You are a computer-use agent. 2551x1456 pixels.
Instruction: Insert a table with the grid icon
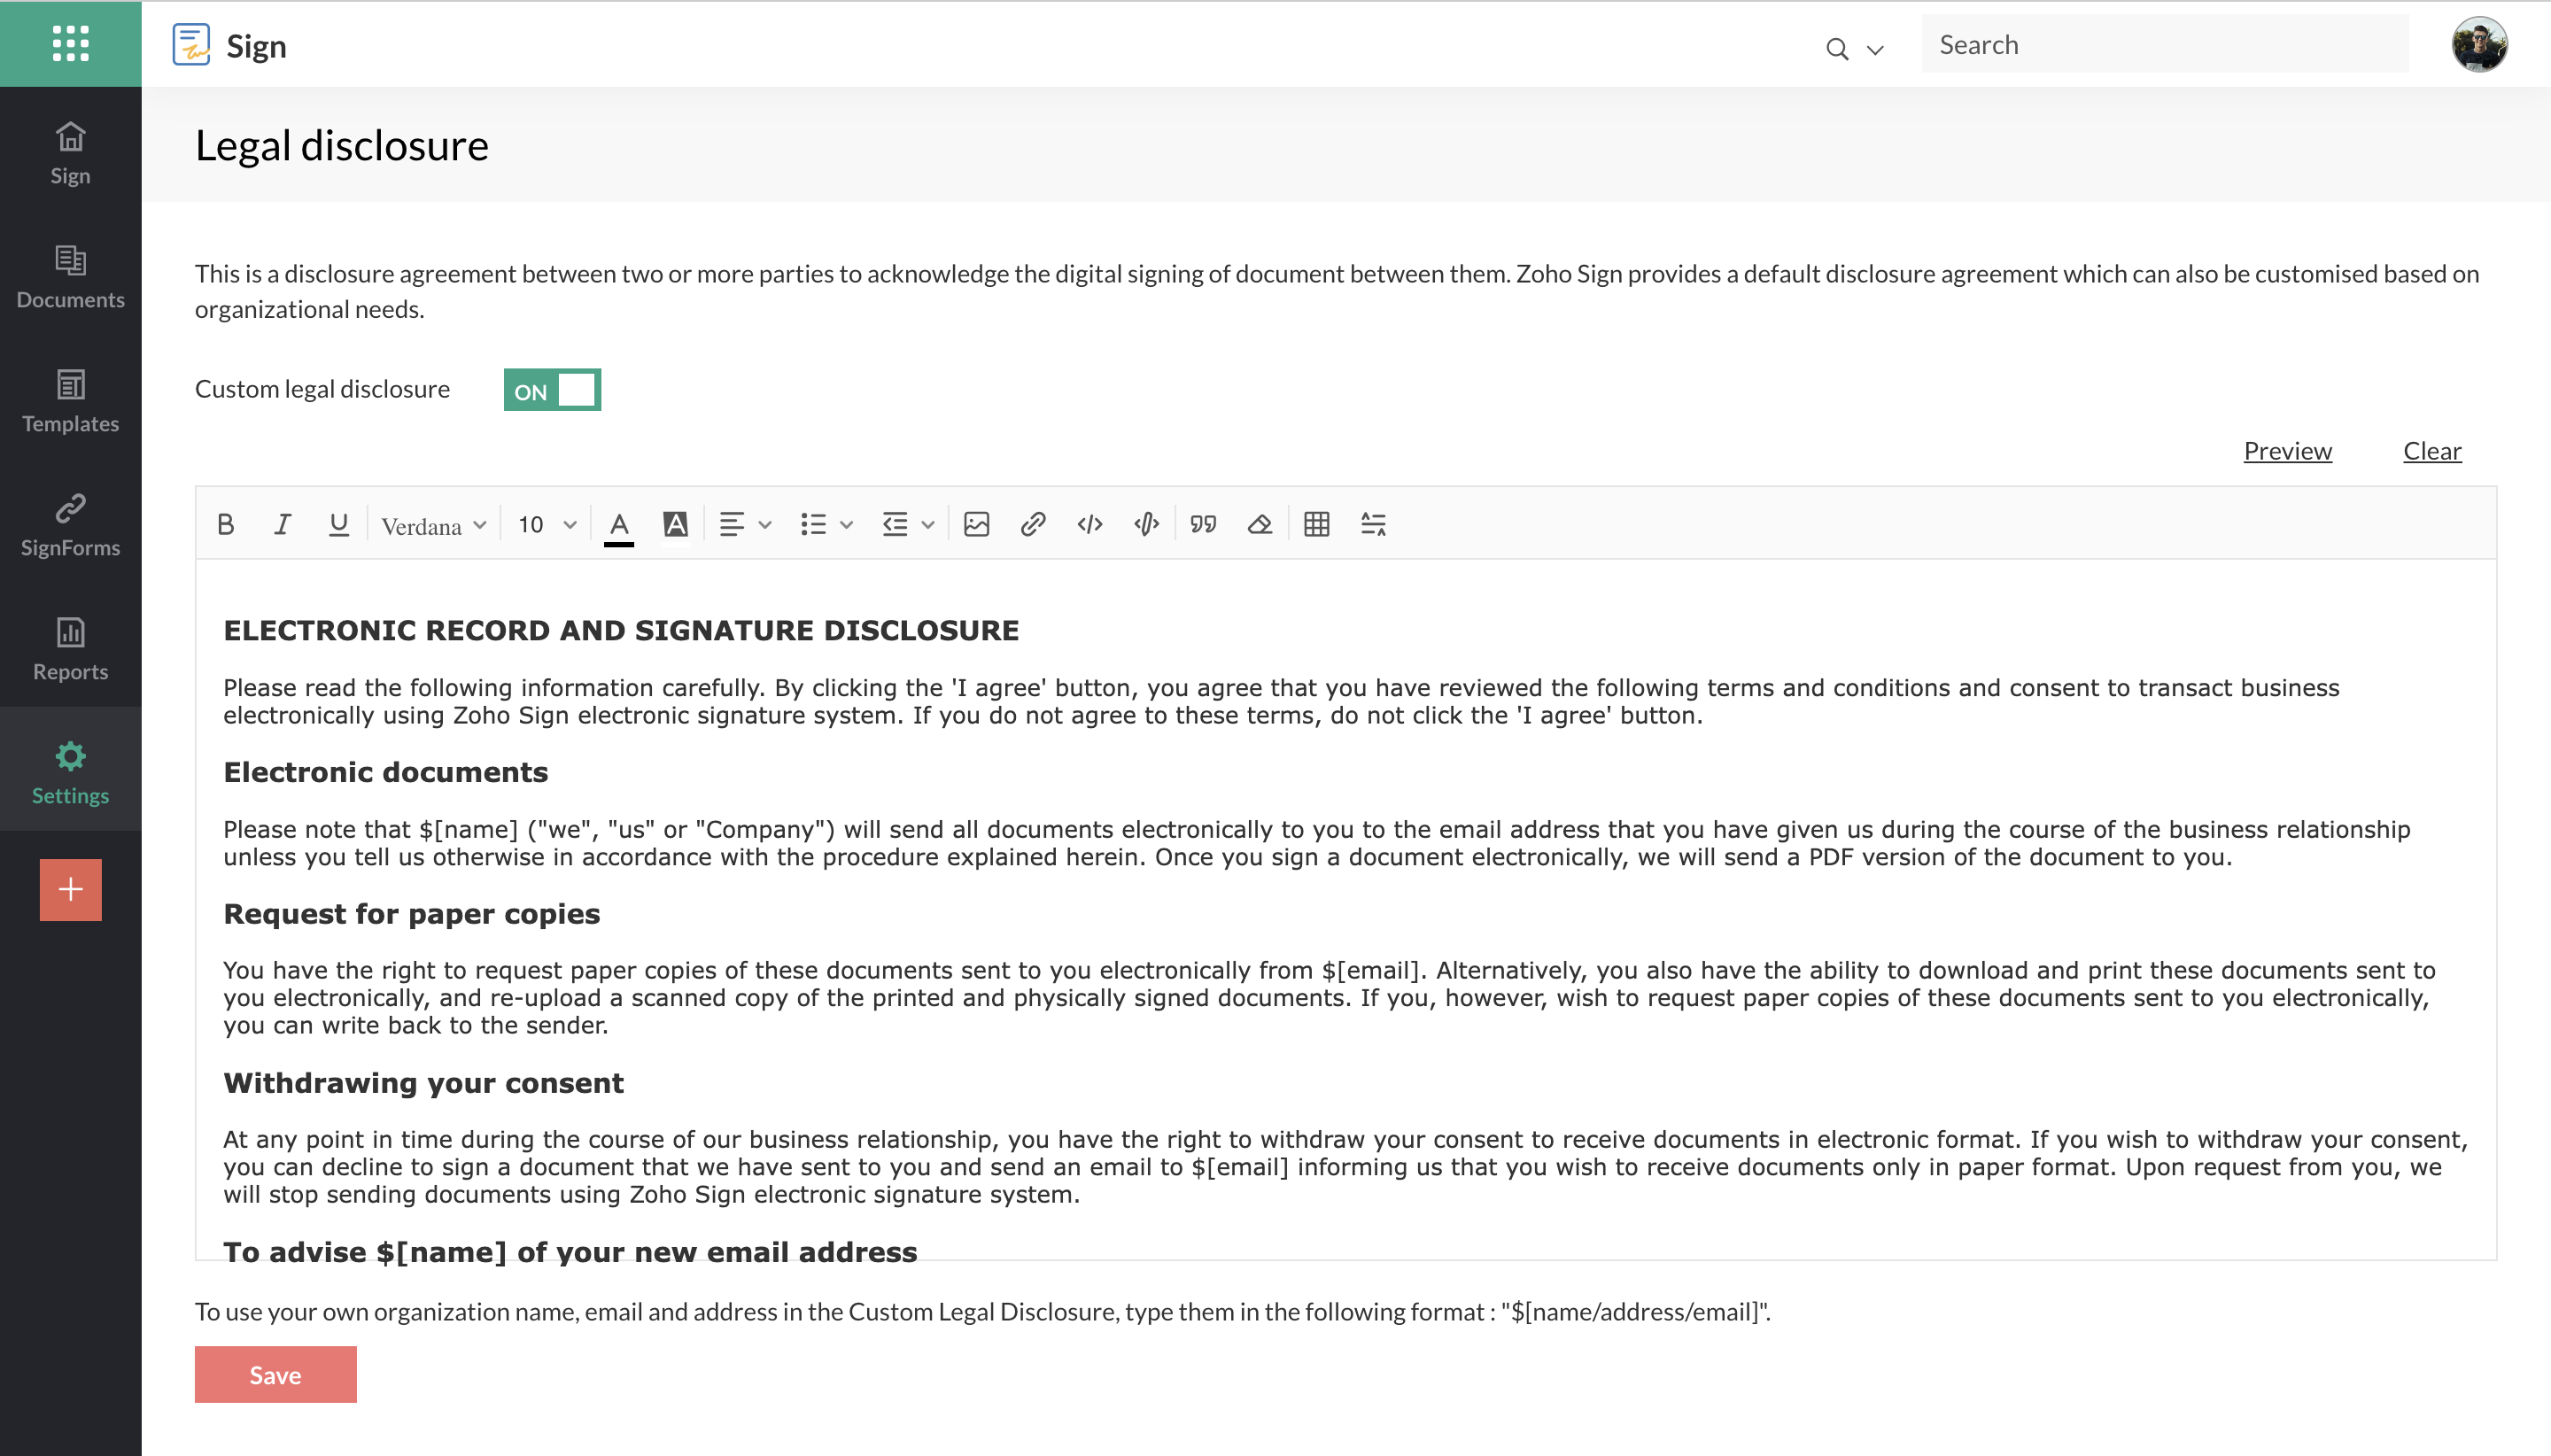[x=1316, y=524]
